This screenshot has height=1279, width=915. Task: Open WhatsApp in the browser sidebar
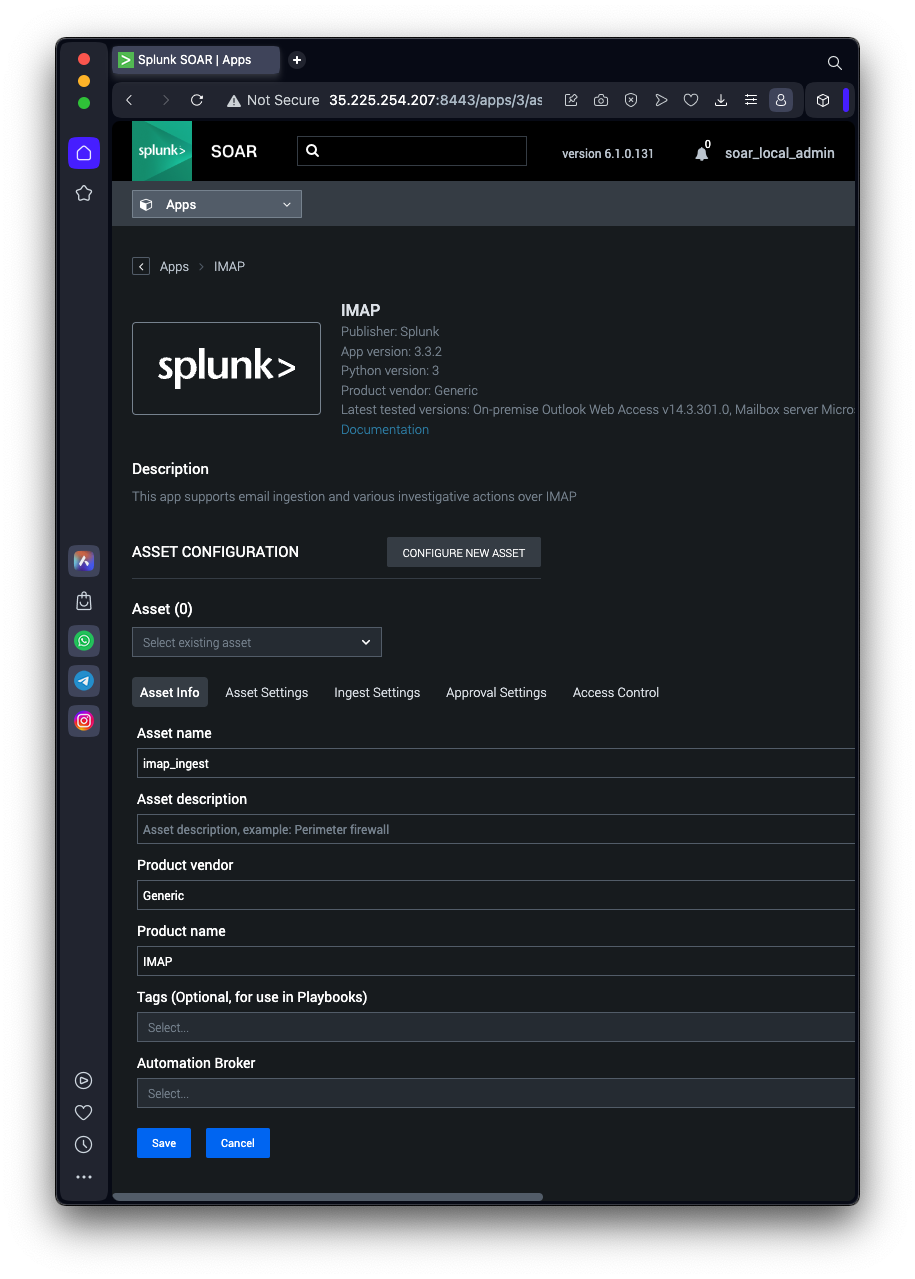84,641
